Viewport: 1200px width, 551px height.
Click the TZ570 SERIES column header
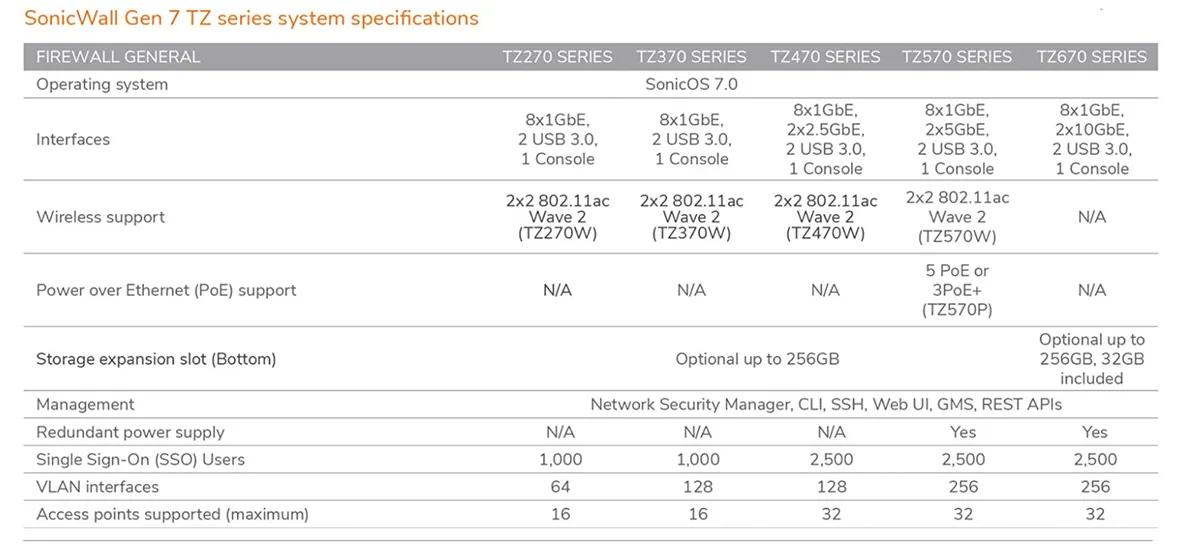[x=957, y=57]
